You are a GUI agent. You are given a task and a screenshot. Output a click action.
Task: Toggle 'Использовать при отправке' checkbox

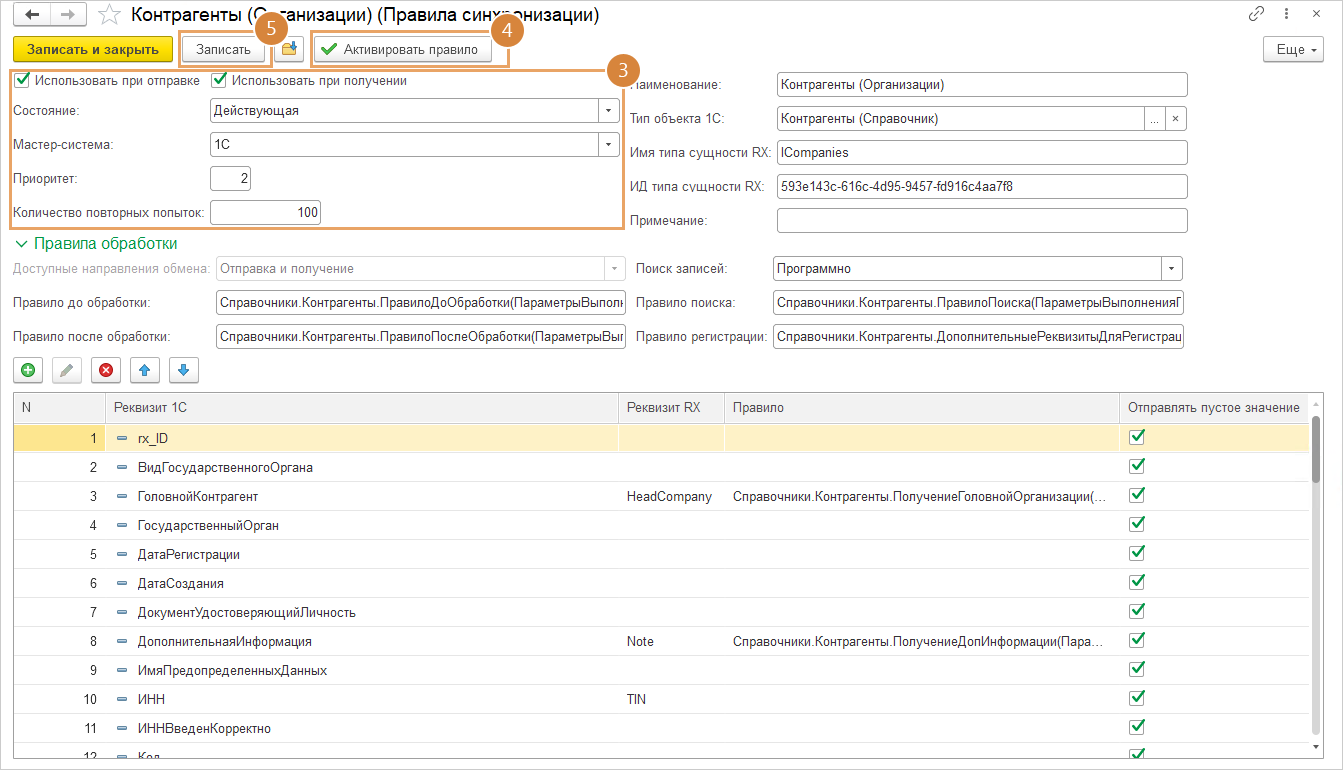coord(22,81)
